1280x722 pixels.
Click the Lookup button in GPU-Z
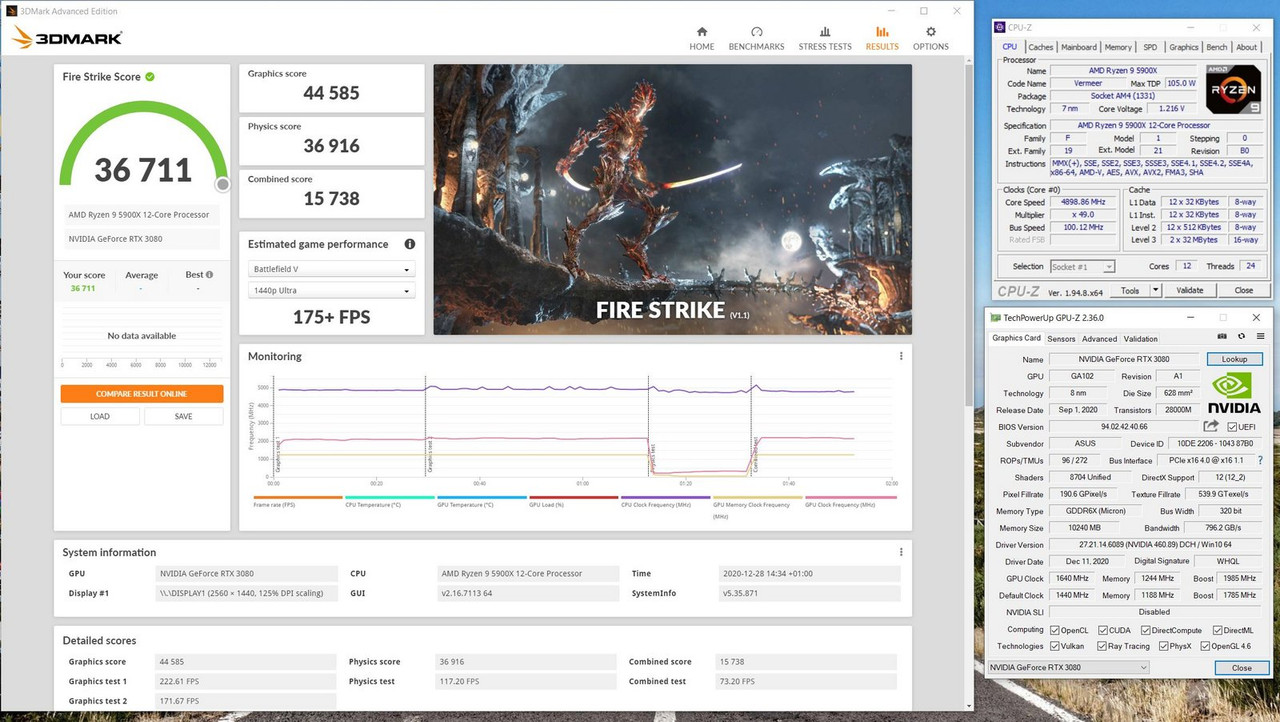click(x=1234, y=359)
